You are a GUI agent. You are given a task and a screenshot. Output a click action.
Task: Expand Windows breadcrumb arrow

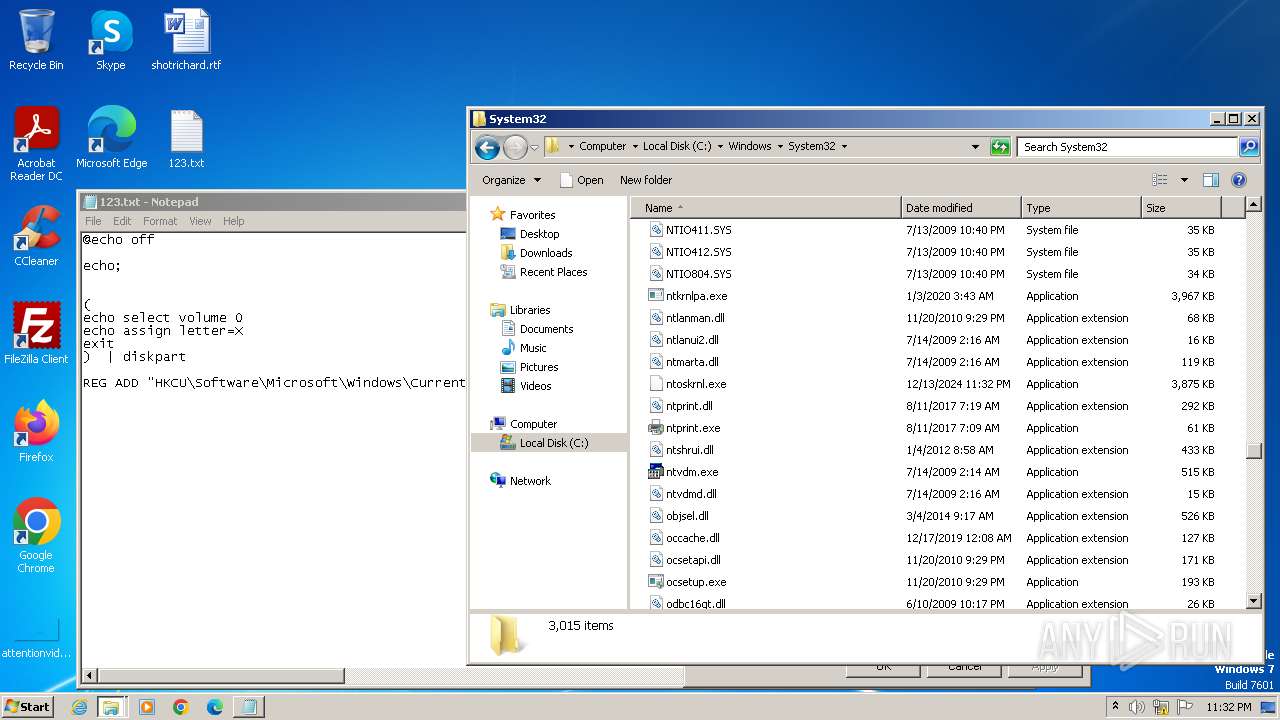coord(779,146)
